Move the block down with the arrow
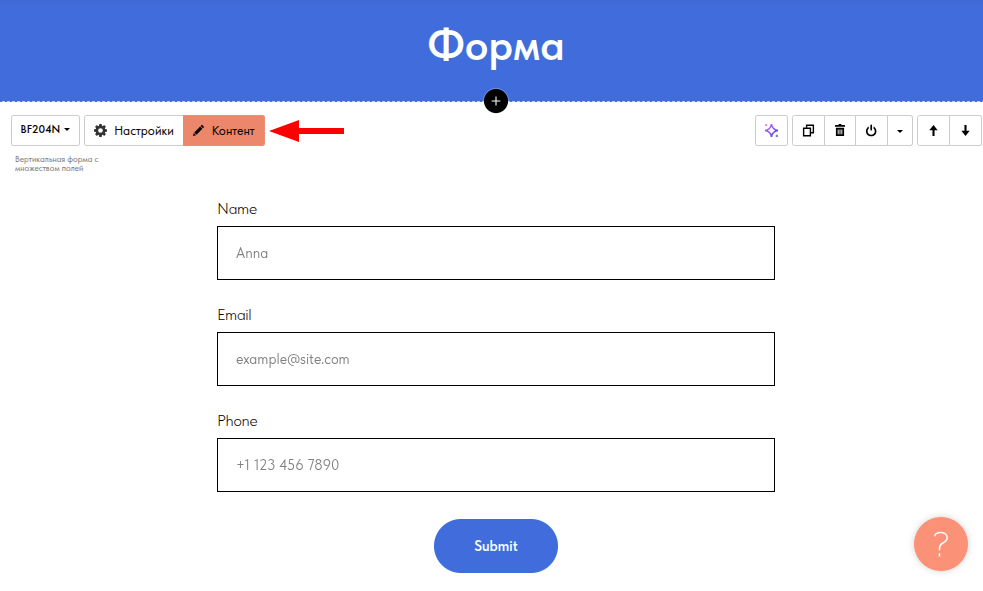This screenshot has height=591, width=983. click(965, 131)
